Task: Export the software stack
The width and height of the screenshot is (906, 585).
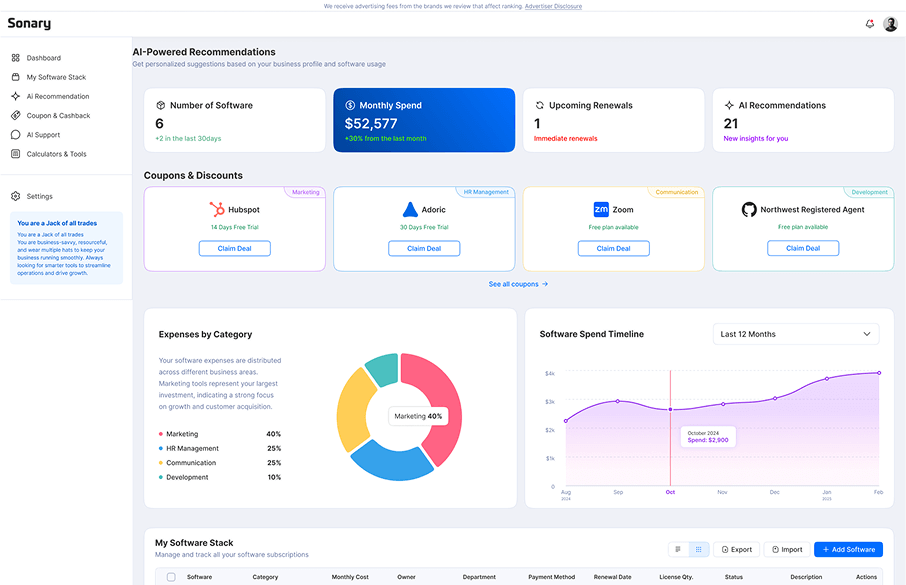Action: 736,549
